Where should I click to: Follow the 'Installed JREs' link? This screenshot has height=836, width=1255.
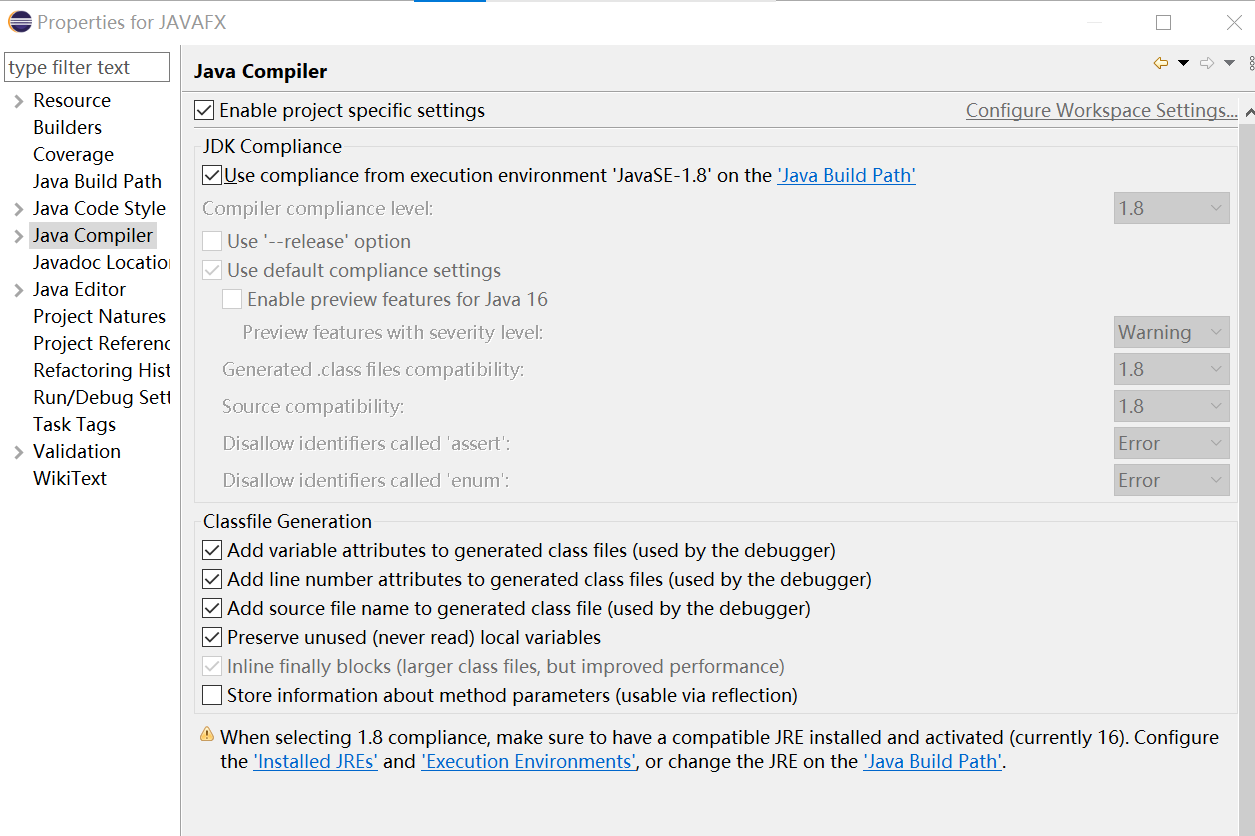pos(315,761)
